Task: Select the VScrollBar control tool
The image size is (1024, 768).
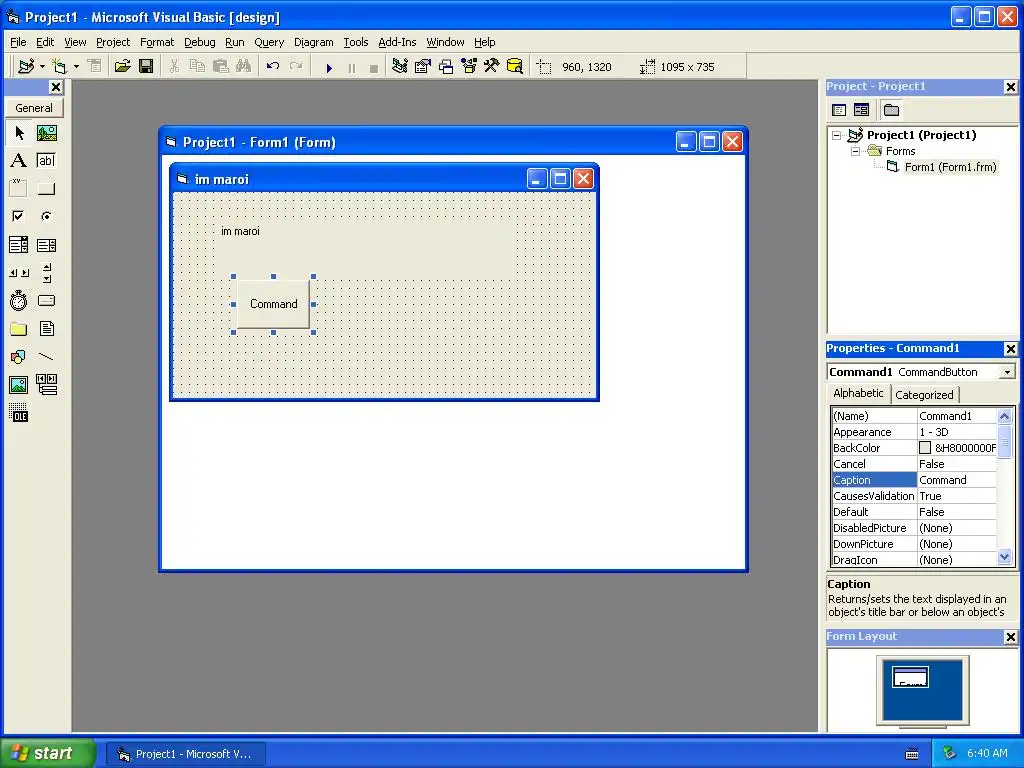Action: (46, 273)
